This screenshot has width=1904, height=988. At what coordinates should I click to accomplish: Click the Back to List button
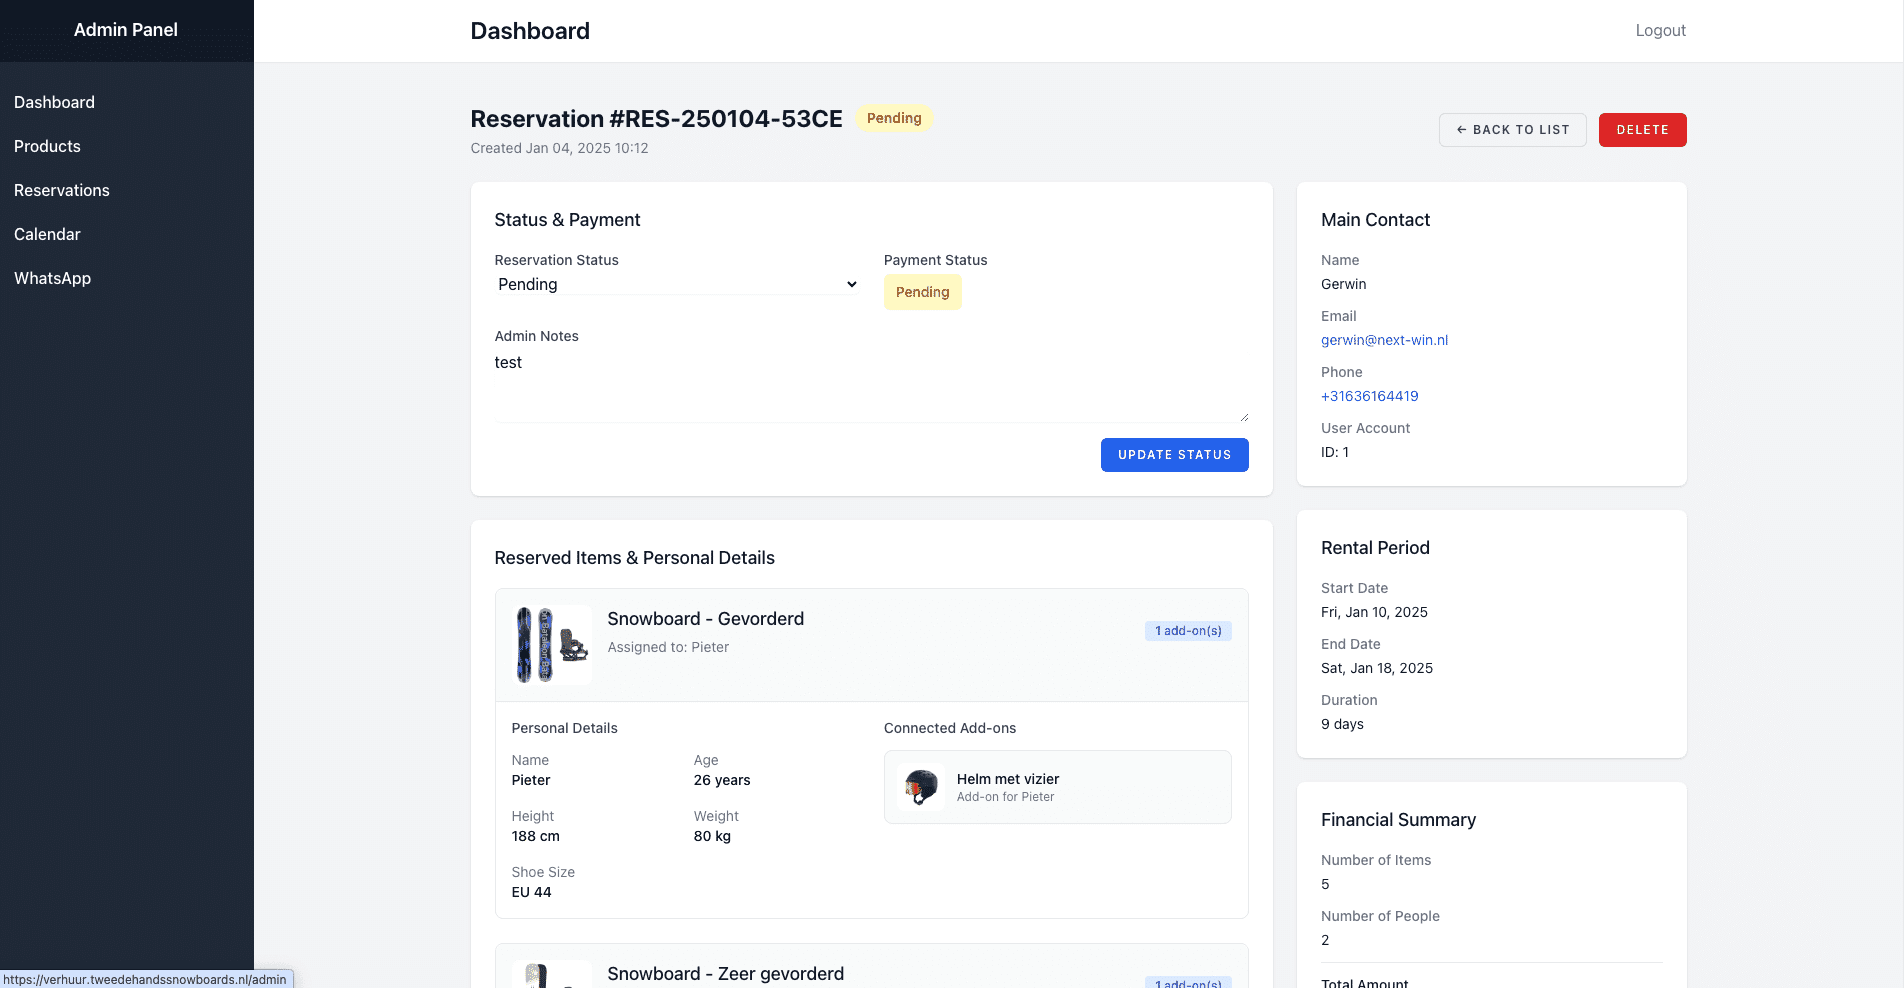1512,130
